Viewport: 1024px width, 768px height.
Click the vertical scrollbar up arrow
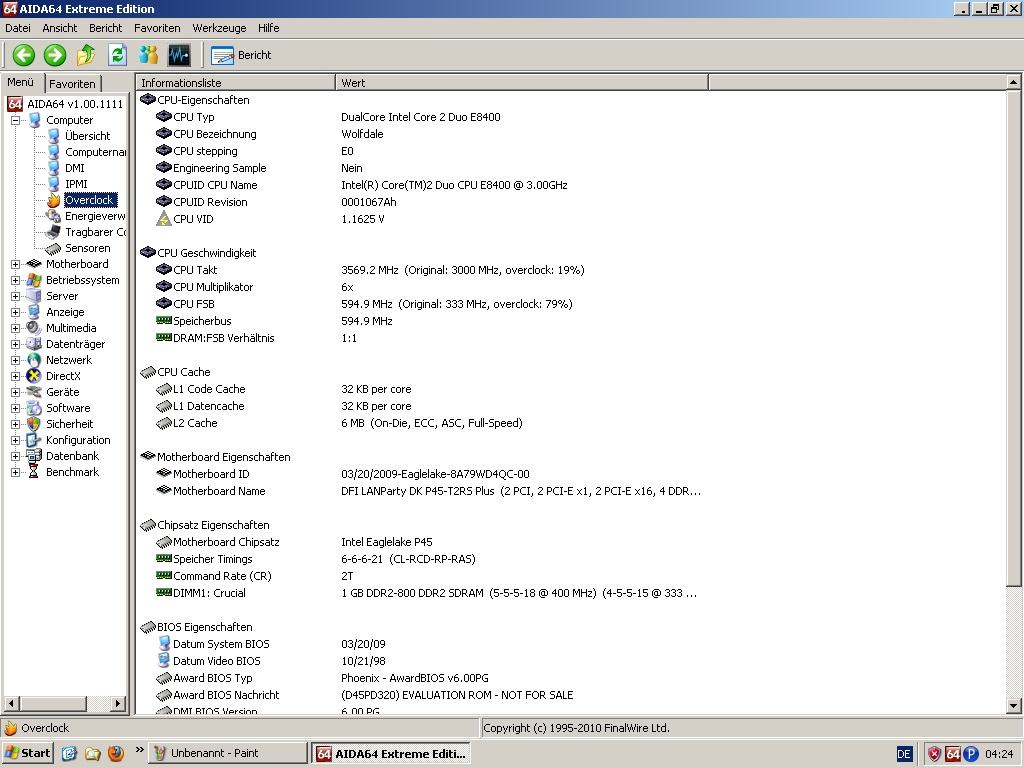pos(1013,82)
